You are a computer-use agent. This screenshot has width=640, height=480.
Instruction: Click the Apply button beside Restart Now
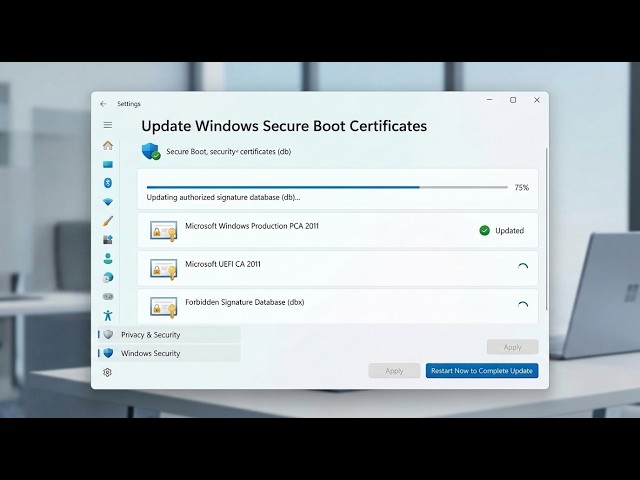394,371
